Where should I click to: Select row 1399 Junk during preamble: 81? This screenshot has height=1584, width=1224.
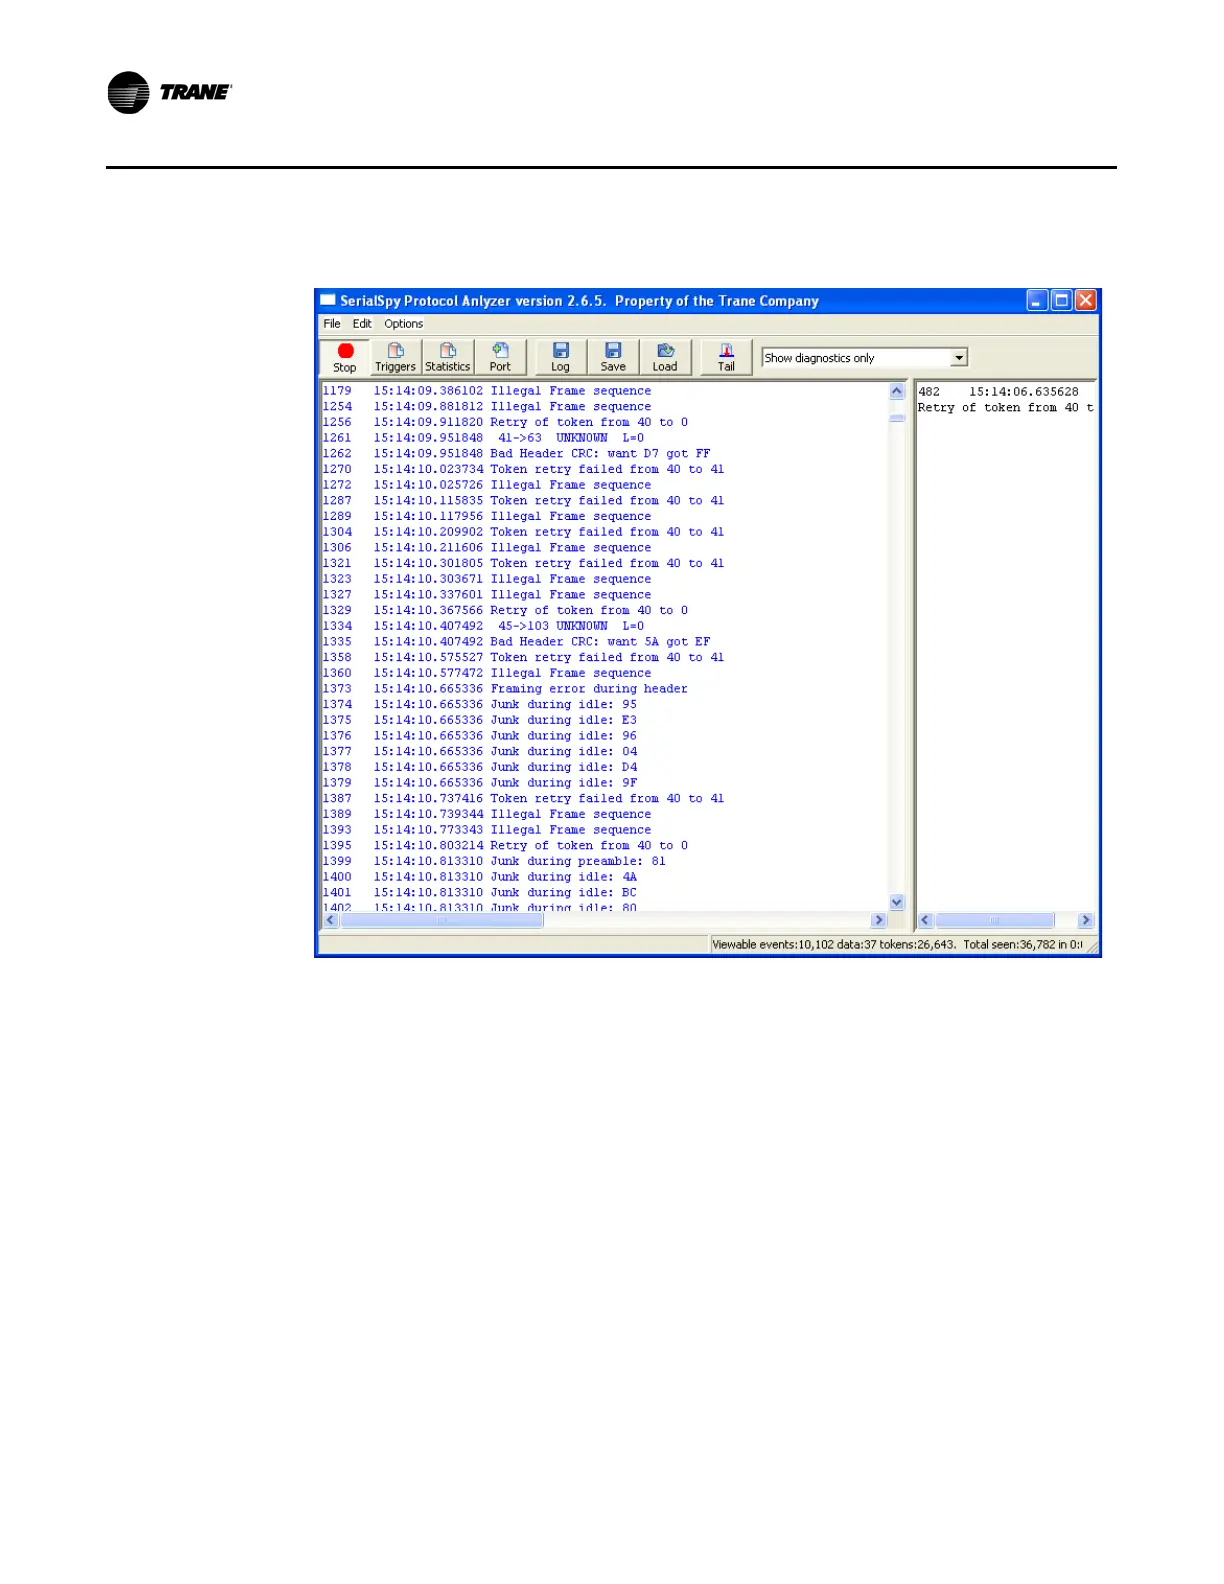(x=494, y=861)
